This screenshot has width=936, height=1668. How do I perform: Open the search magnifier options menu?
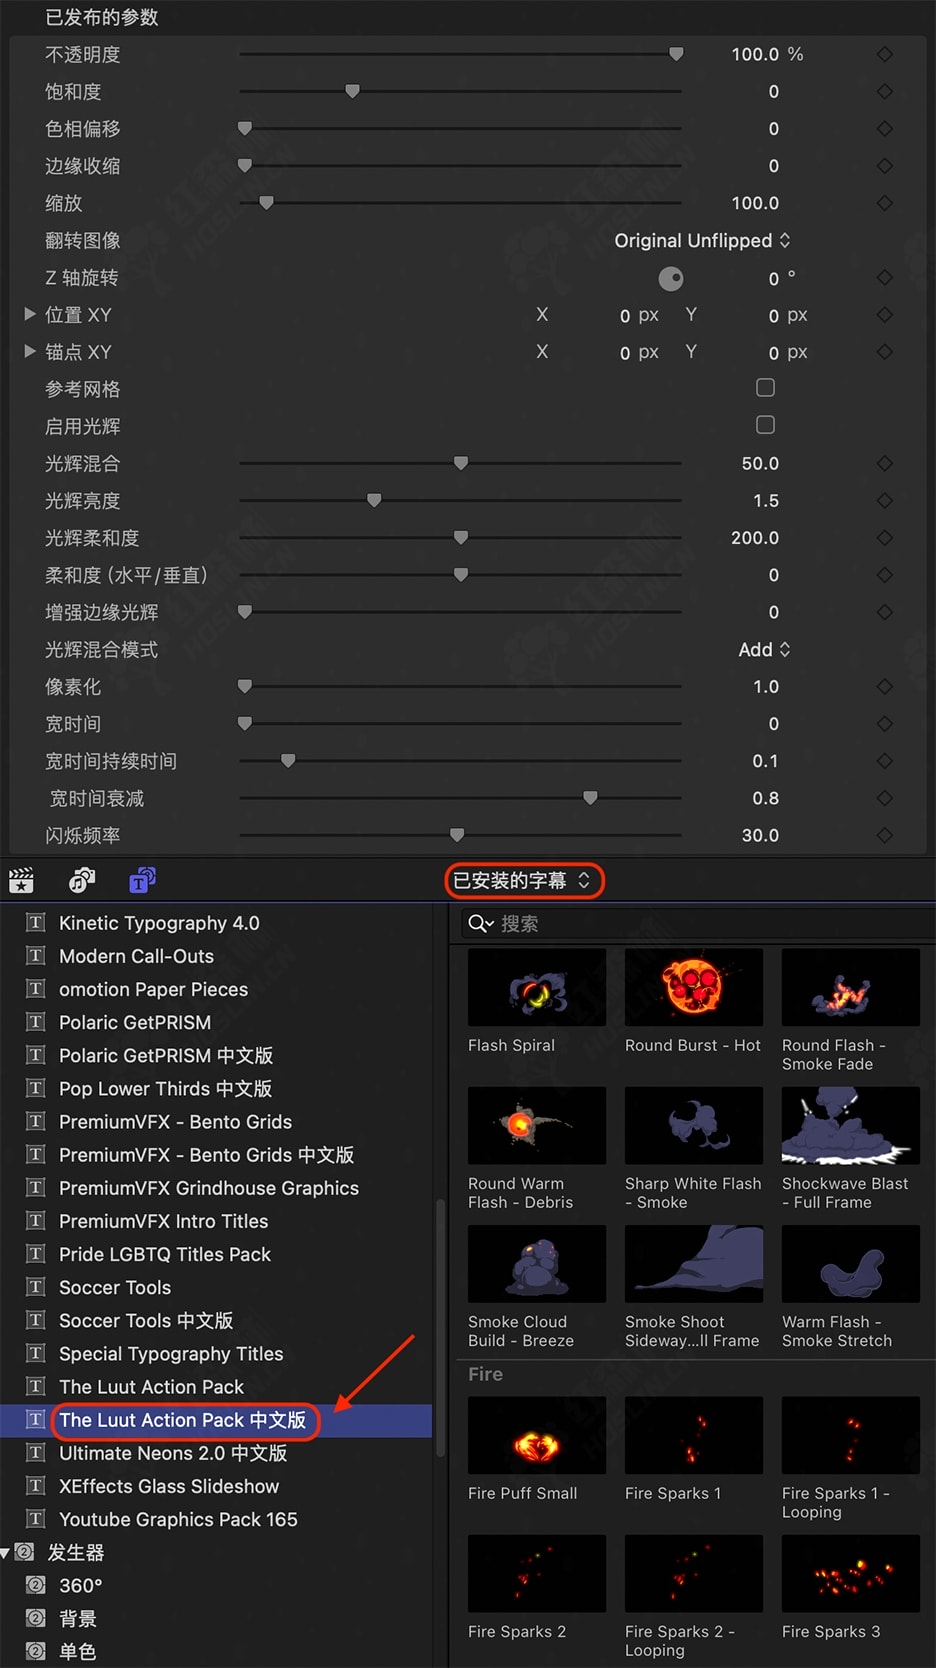(x=481, y=924)
